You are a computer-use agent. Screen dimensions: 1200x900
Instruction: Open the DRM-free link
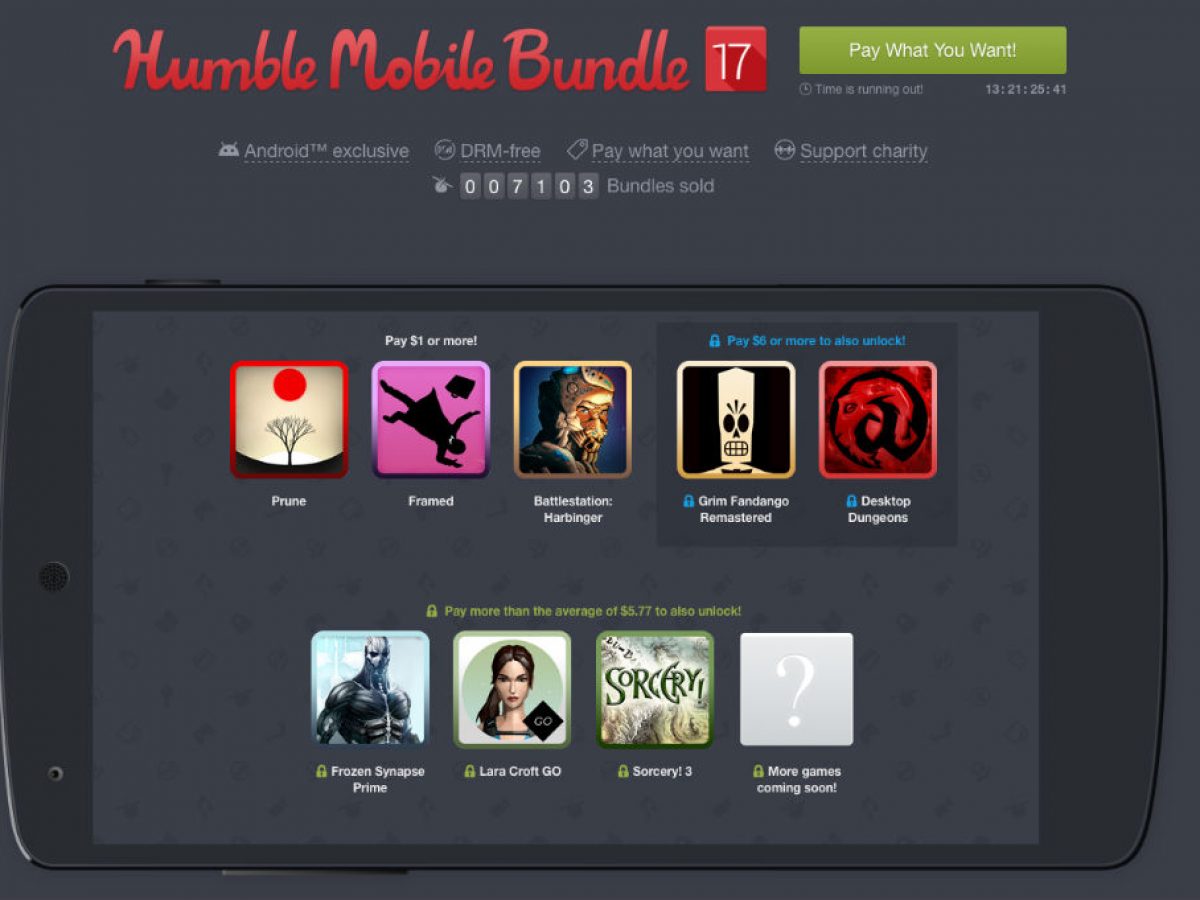click(x=500, y=151)
